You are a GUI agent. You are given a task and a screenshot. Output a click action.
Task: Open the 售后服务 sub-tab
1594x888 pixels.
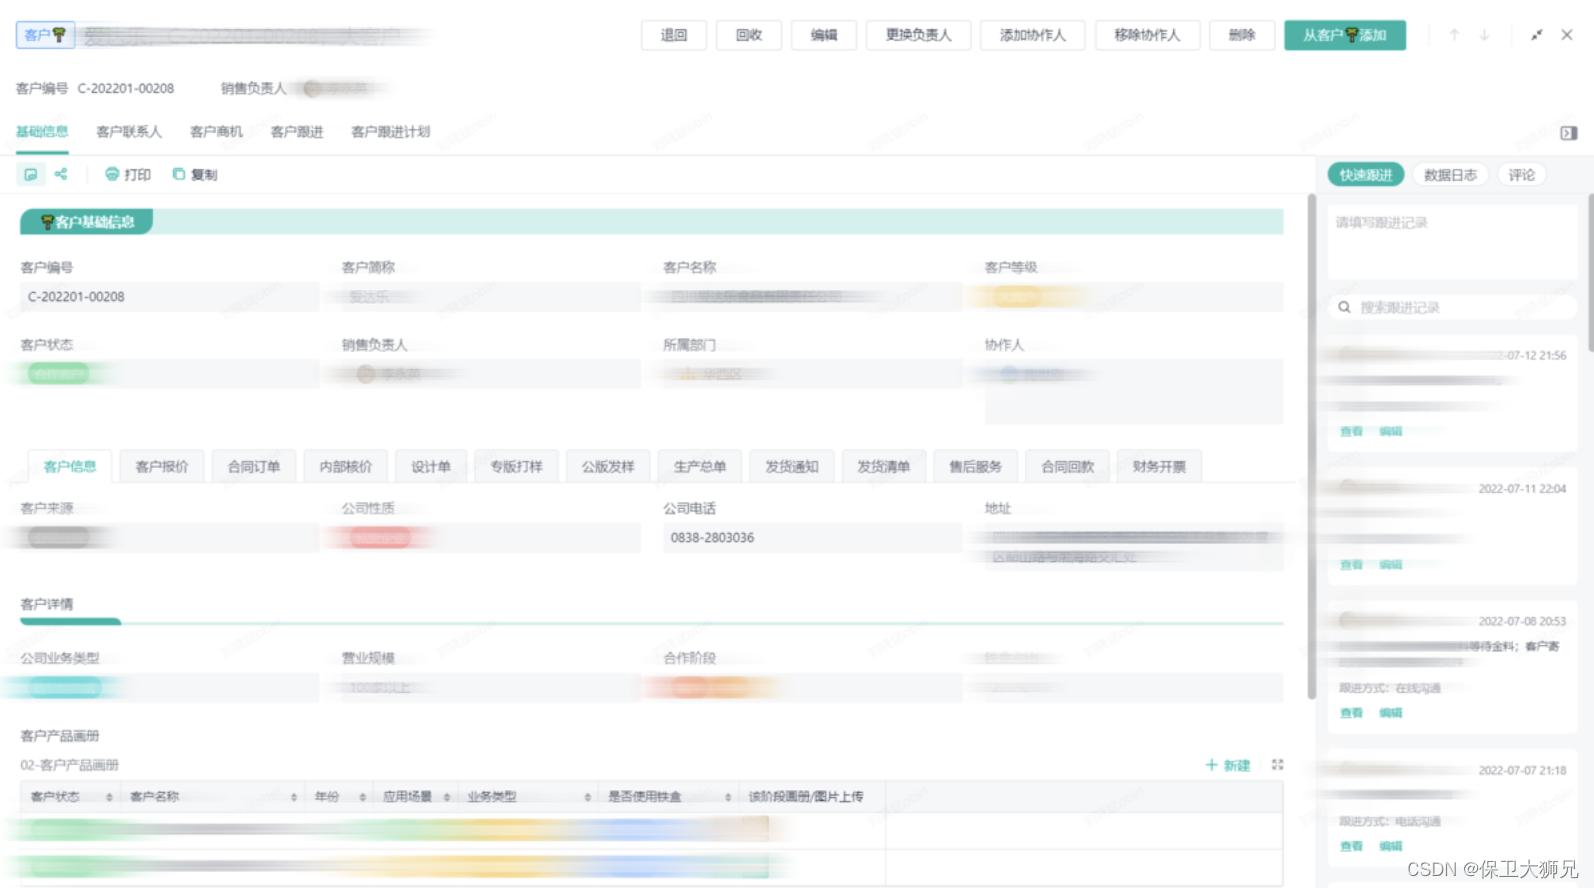[x=975, y=467]
